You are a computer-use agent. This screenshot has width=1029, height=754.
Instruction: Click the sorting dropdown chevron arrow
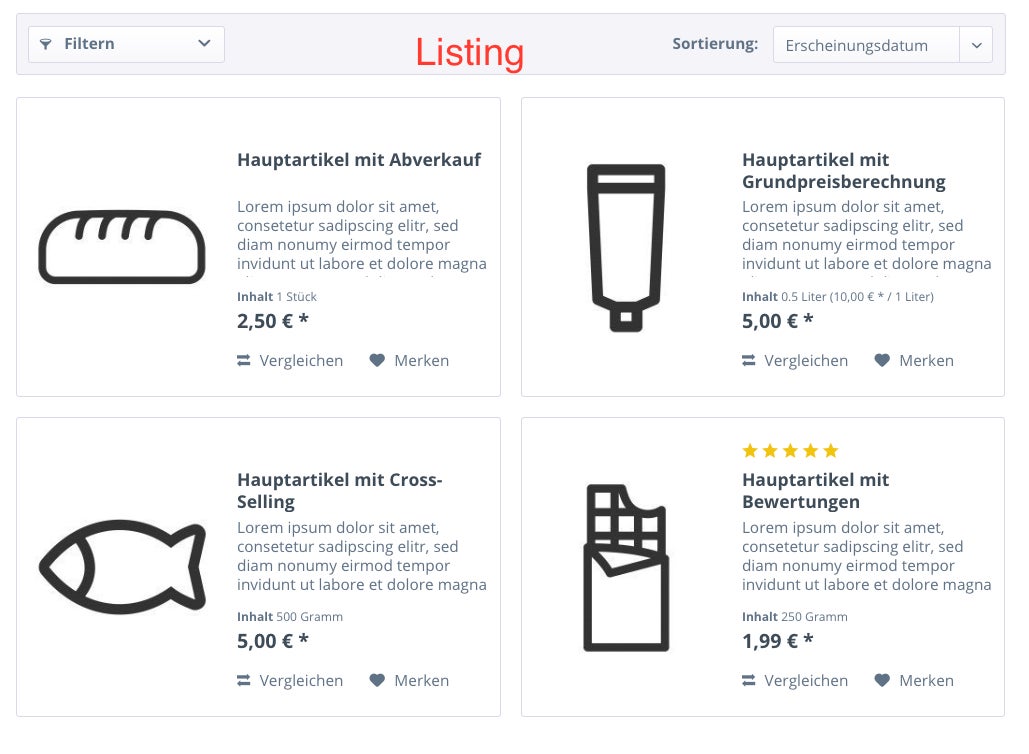976,45
